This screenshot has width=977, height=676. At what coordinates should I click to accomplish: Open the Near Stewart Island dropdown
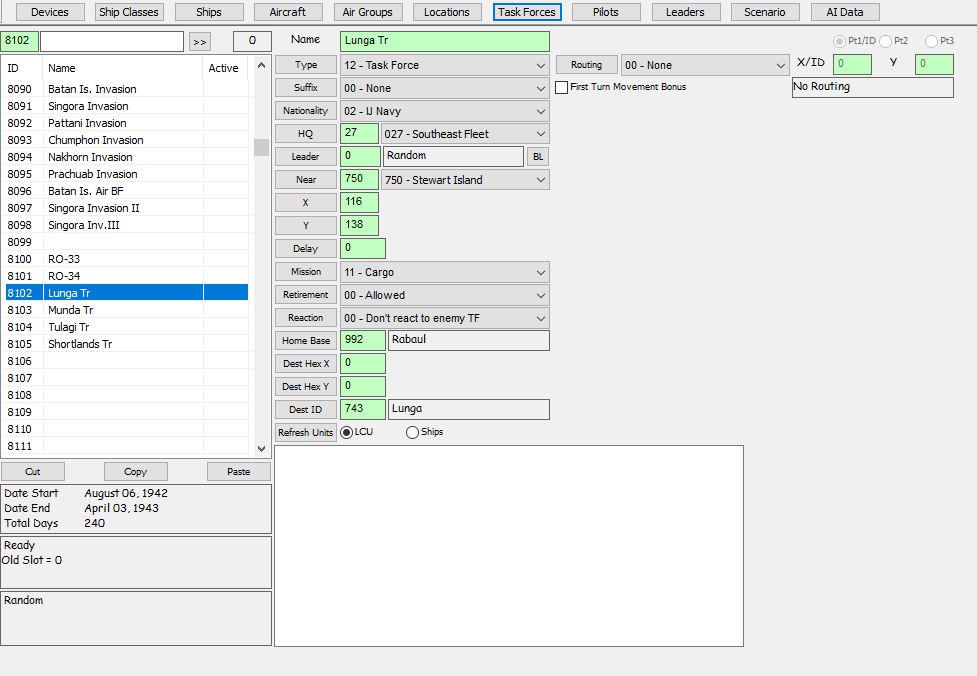pos(465,180)
